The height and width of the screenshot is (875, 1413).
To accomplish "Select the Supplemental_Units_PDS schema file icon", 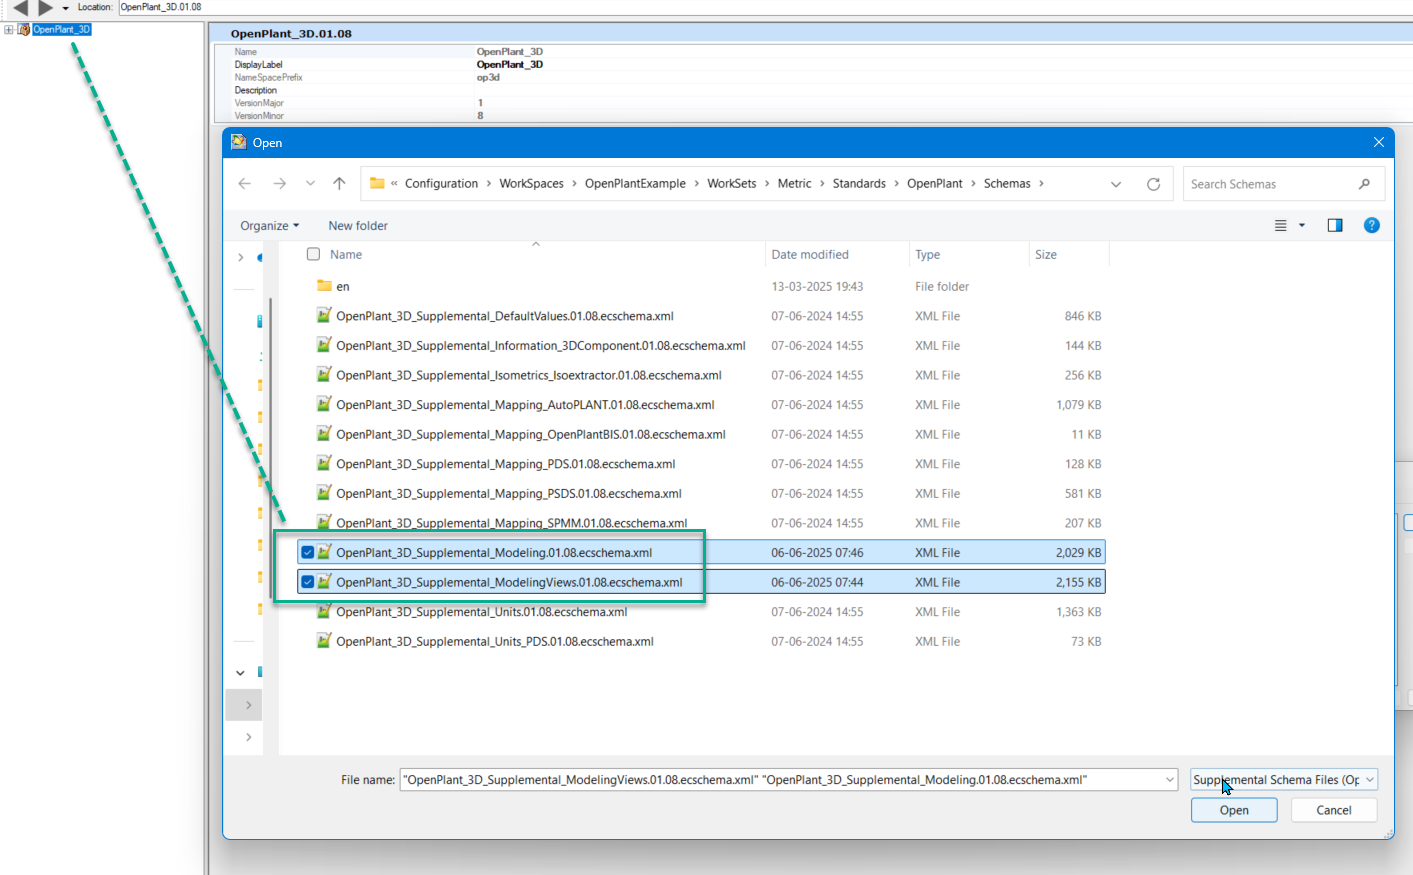I will (x=324, y=641).
